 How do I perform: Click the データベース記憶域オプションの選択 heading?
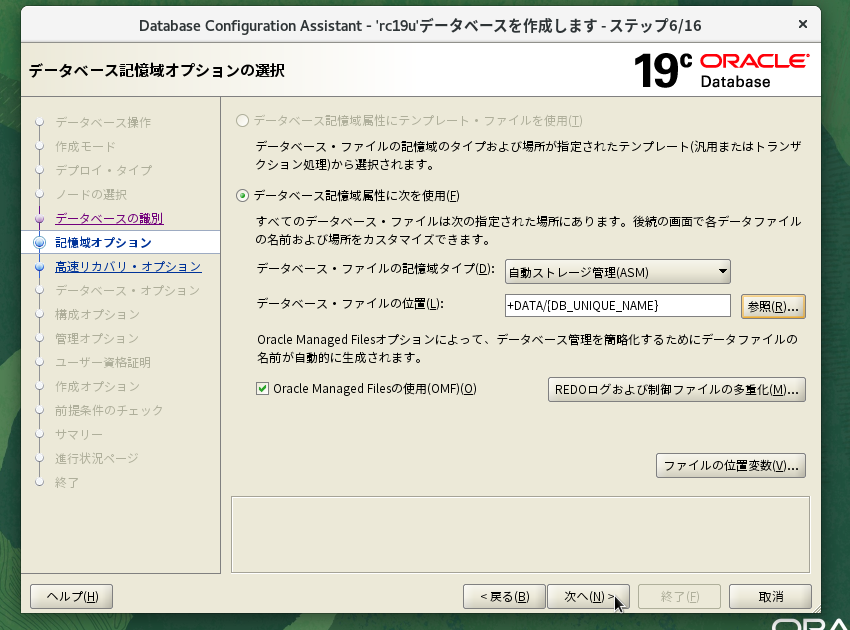[157, 70]
